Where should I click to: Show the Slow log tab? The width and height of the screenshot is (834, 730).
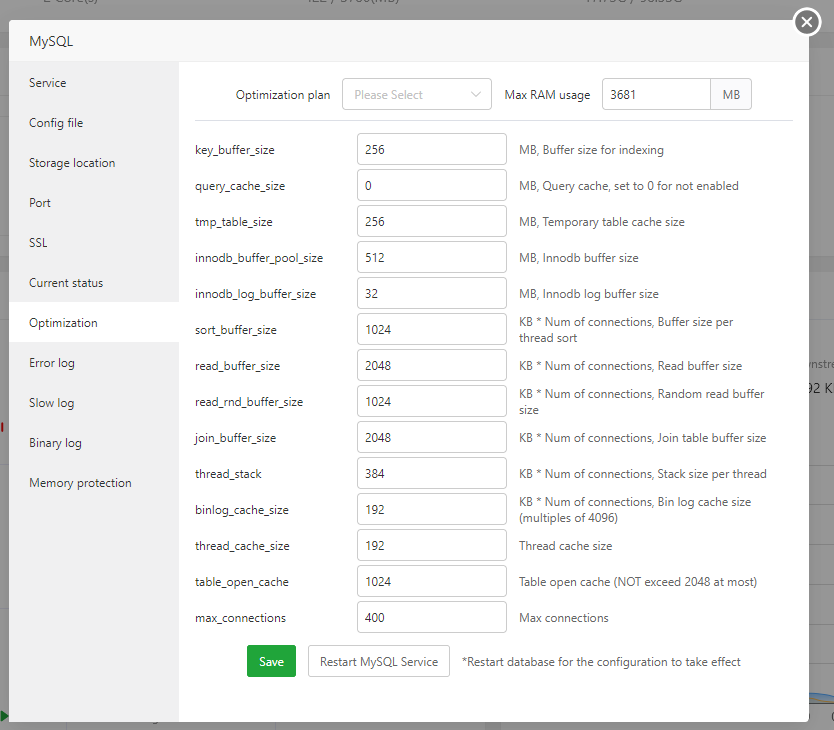tap(52, 403)
